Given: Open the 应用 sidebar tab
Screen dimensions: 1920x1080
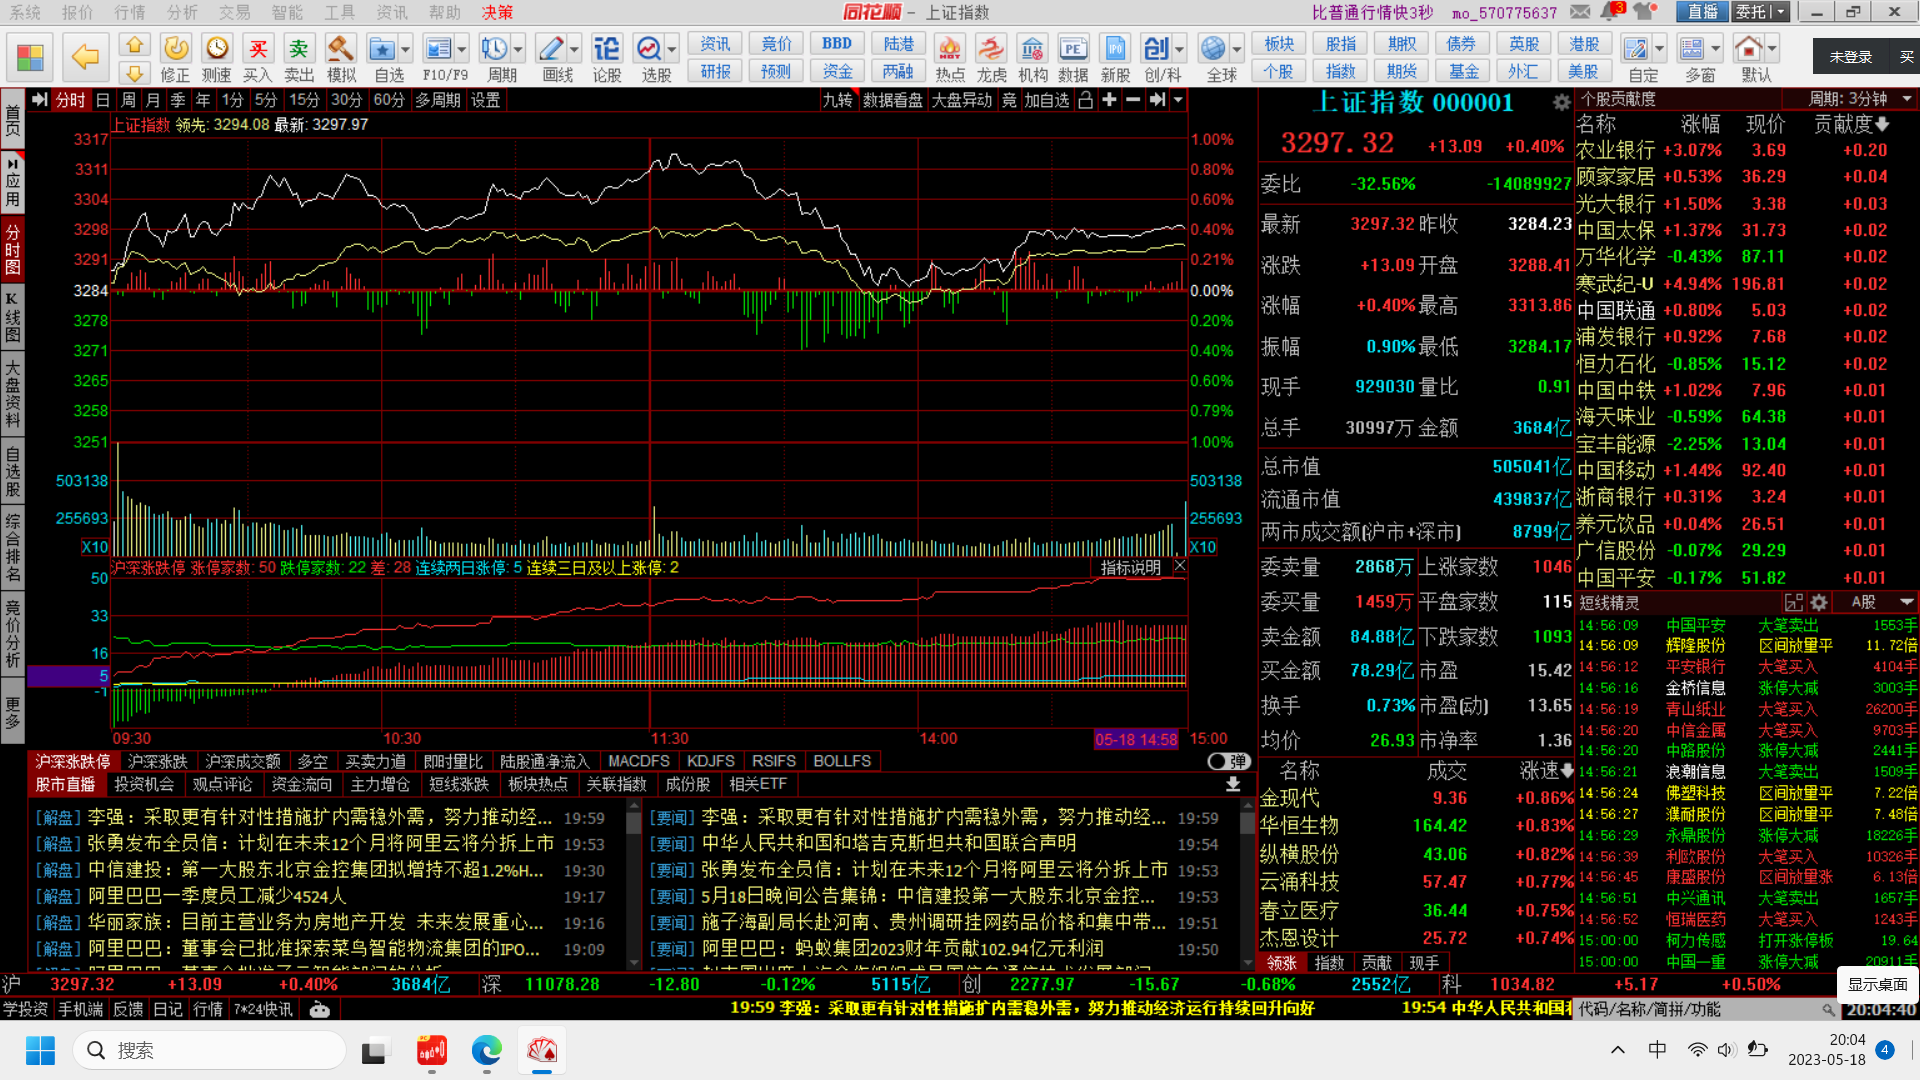Looking at the screenshot, I should pos(13,181).
